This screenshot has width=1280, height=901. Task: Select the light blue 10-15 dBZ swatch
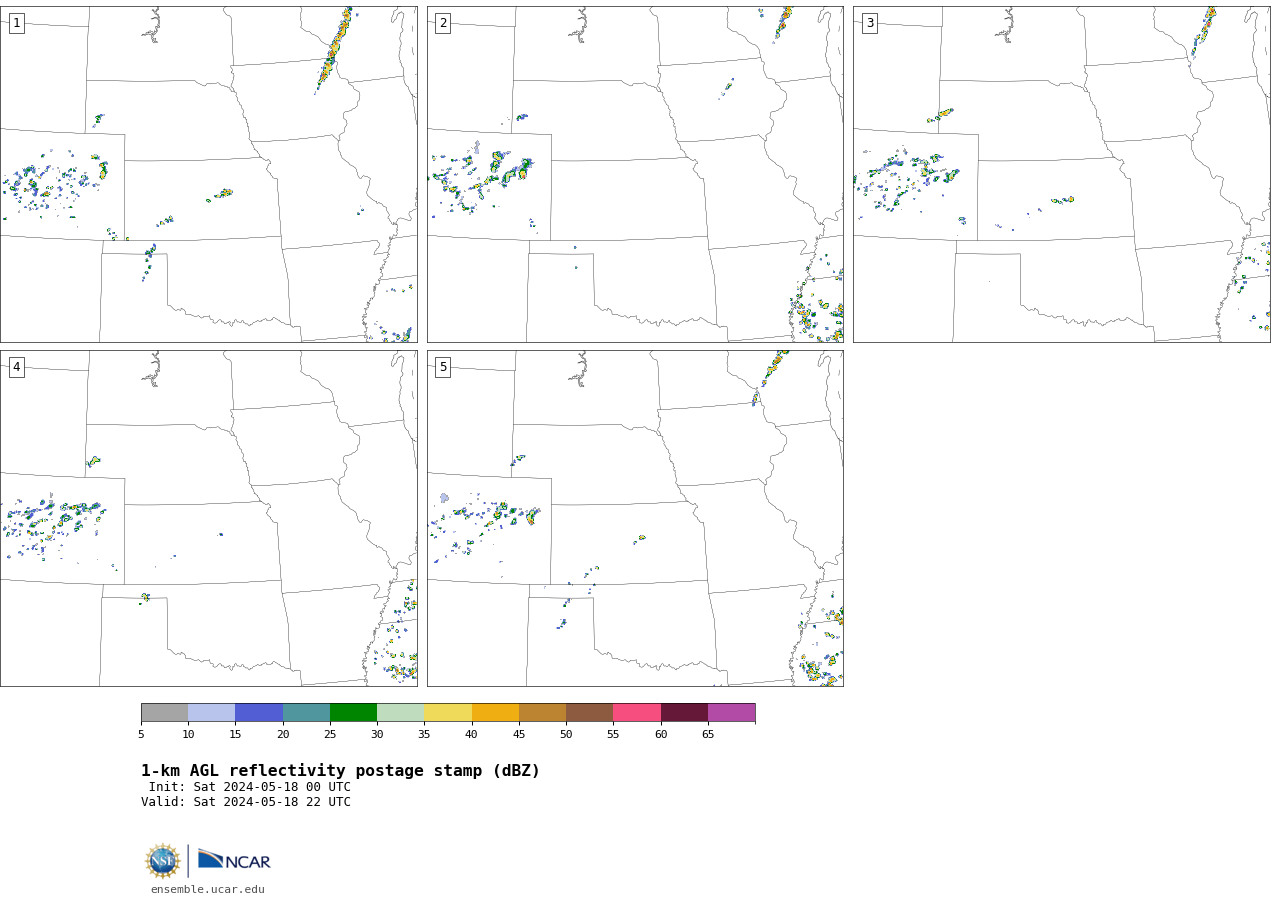coord(211,713)
